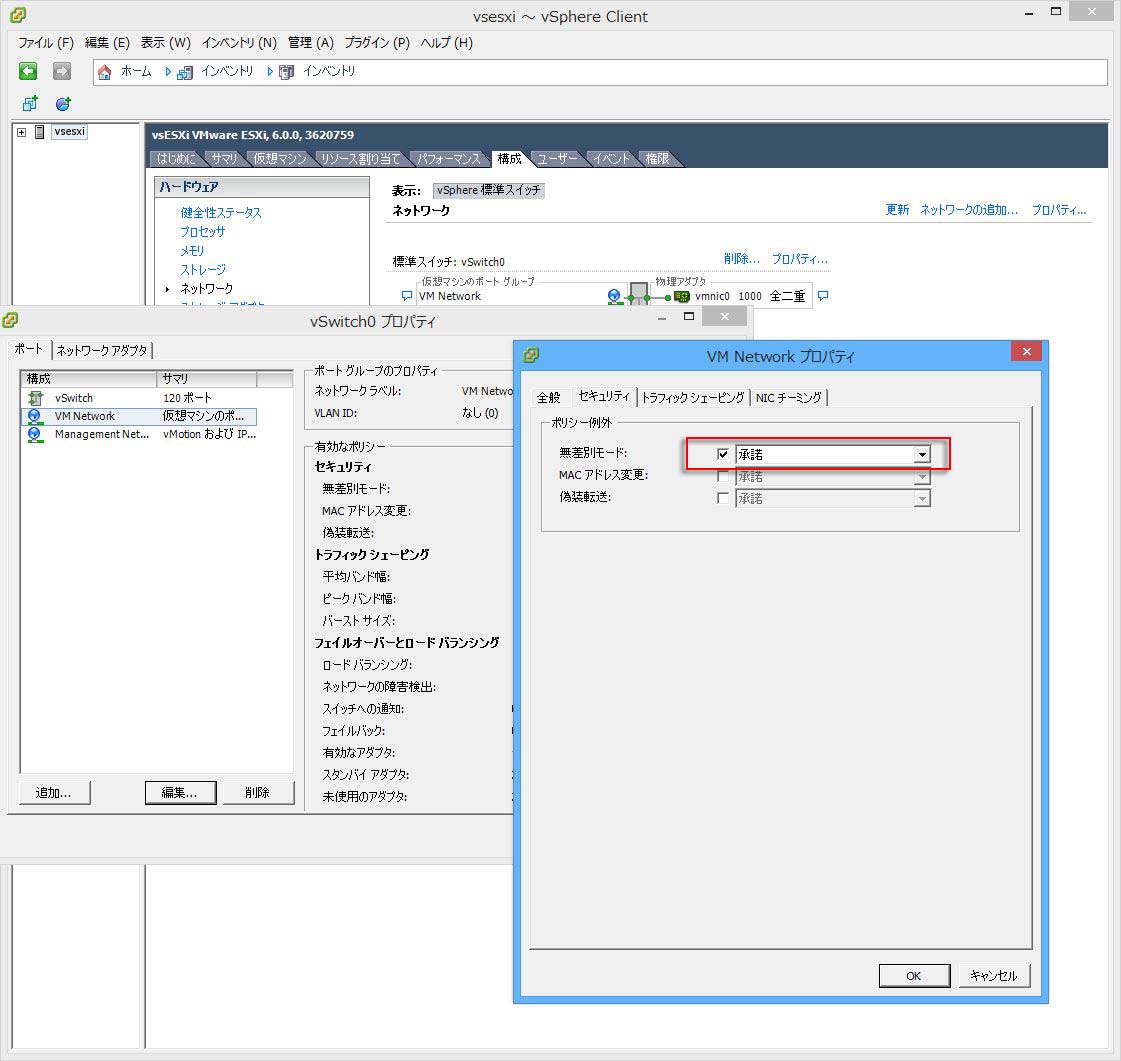This screenshot has height=1061, width=1121.
Task: Click OK in VM Network properties dialog
Action: 914,976
